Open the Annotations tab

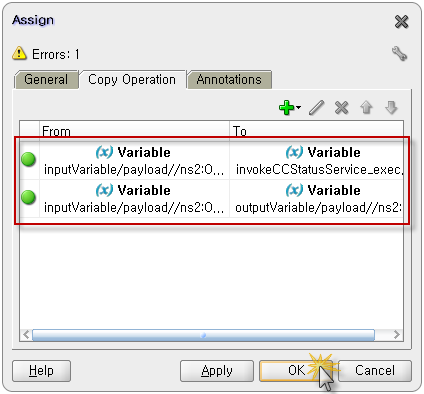point(229,80)
